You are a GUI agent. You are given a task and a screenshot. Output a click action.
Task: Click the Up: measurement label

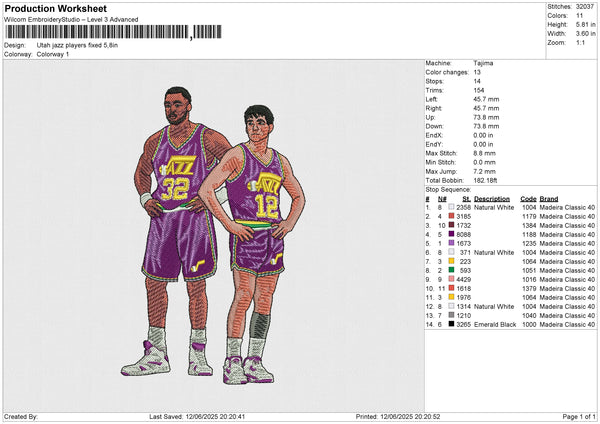(430, 117)
